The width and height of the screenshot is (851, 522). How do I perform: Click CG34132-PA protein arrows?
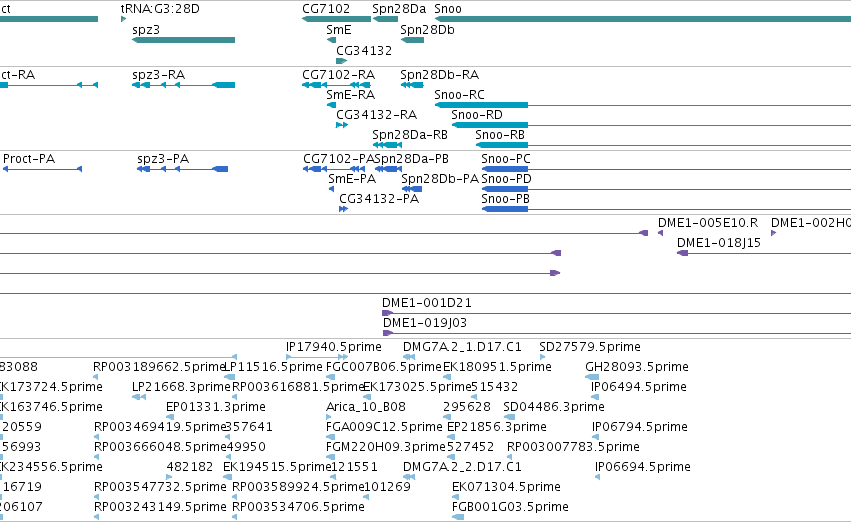pyautogui.click(x=343, y=209)
